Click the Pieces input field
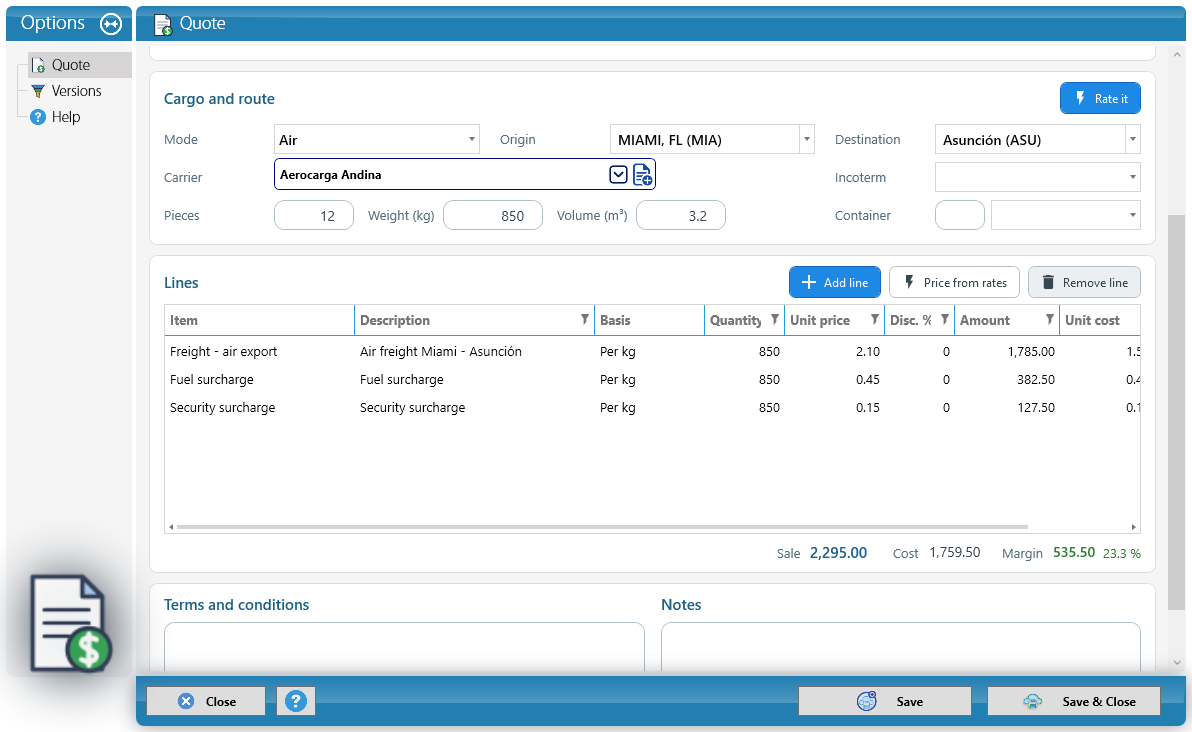This screenshot has width=1192, height=732. [x=314, y=215]
